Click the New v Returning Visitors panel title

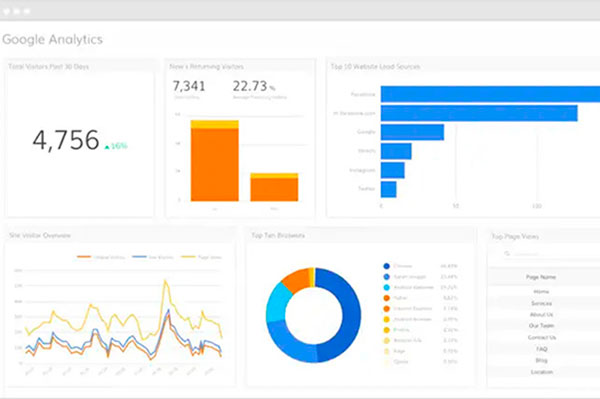[207, 67]
